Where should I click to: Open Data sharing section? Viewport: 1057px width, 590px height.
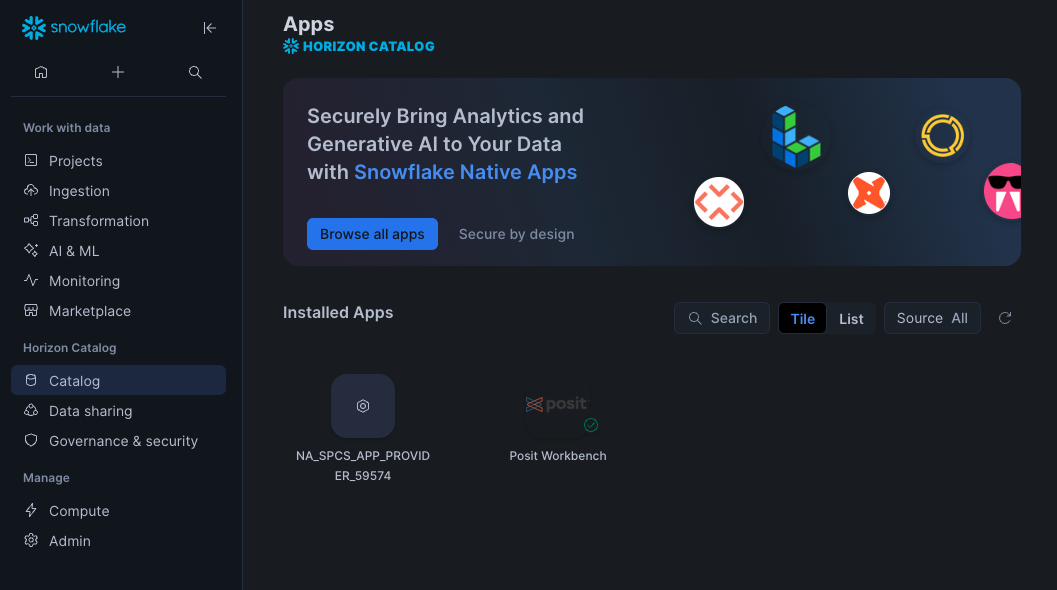point(118,411)
